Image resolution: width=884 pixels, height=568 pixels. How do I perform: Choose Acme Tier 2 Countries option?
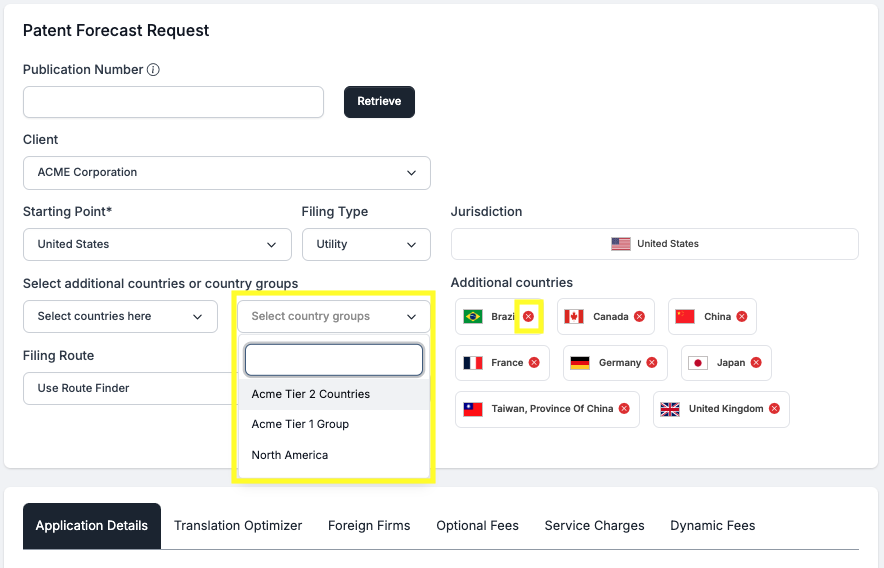coord(311,394)
